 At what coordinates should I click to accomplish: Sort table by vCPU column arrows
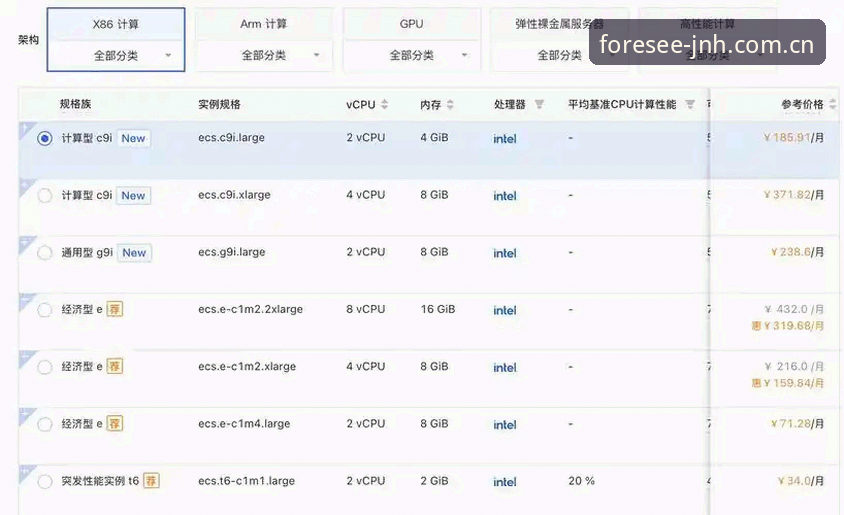(x=384, y=104)
